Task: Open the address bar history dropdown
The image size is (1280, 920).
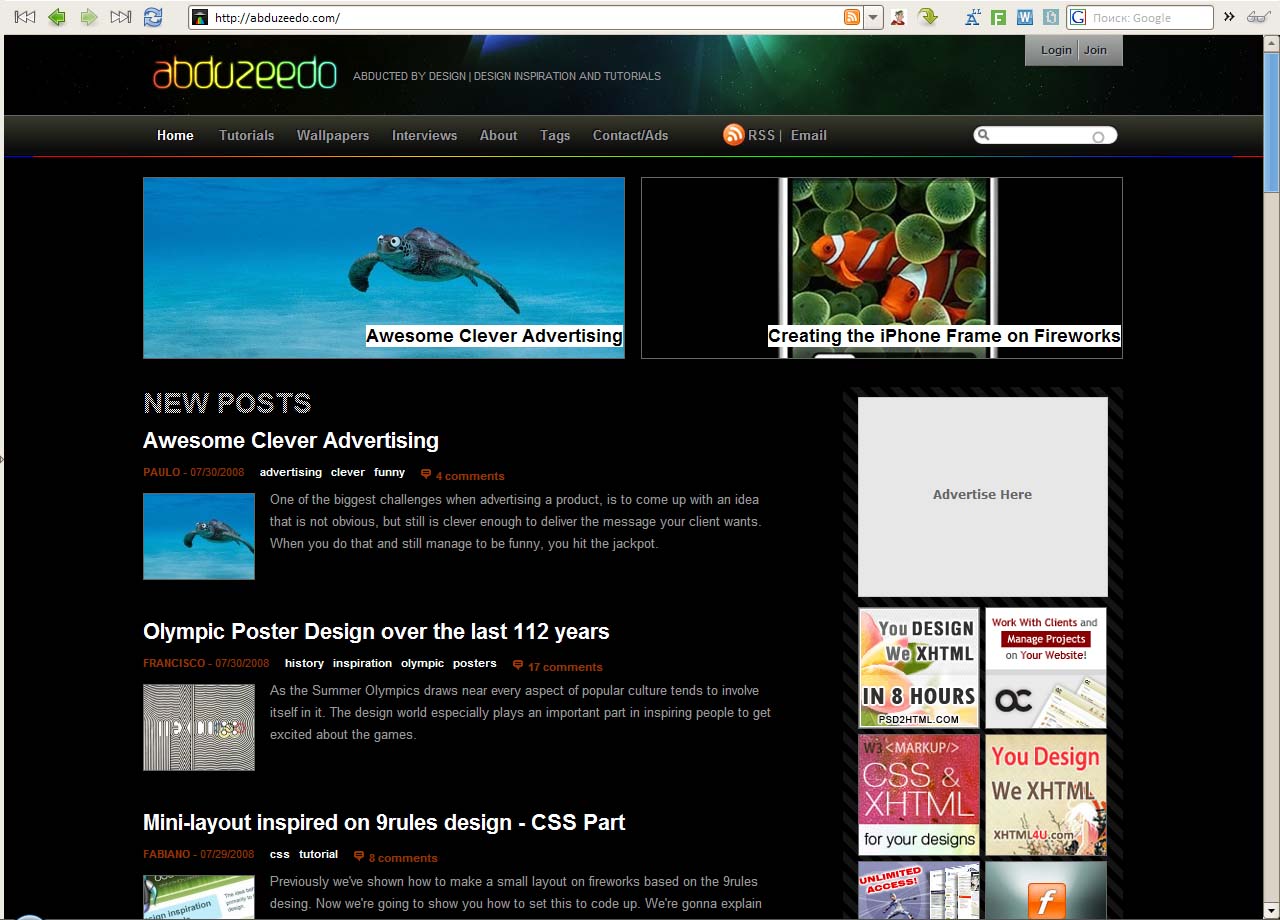Action: (x=873, y=17)
